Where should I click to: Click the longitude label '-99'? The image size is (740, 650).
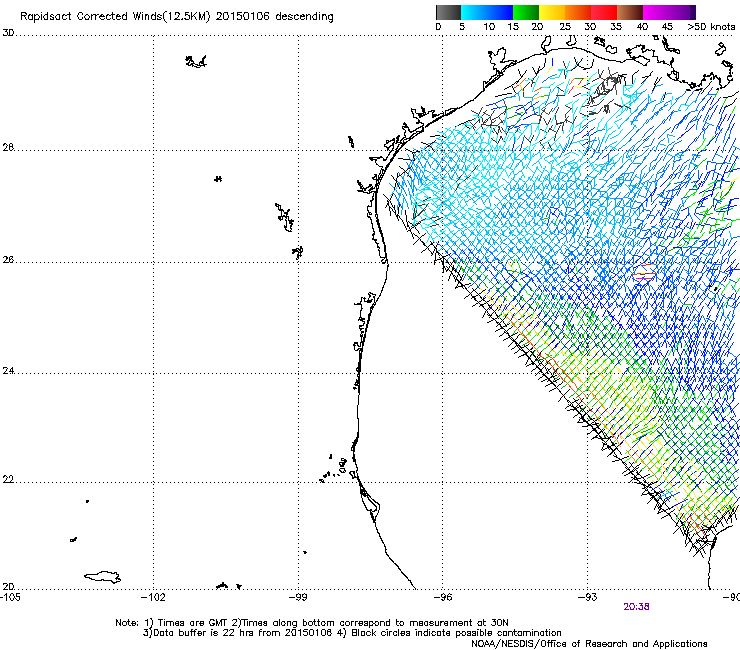click(298, 597)
